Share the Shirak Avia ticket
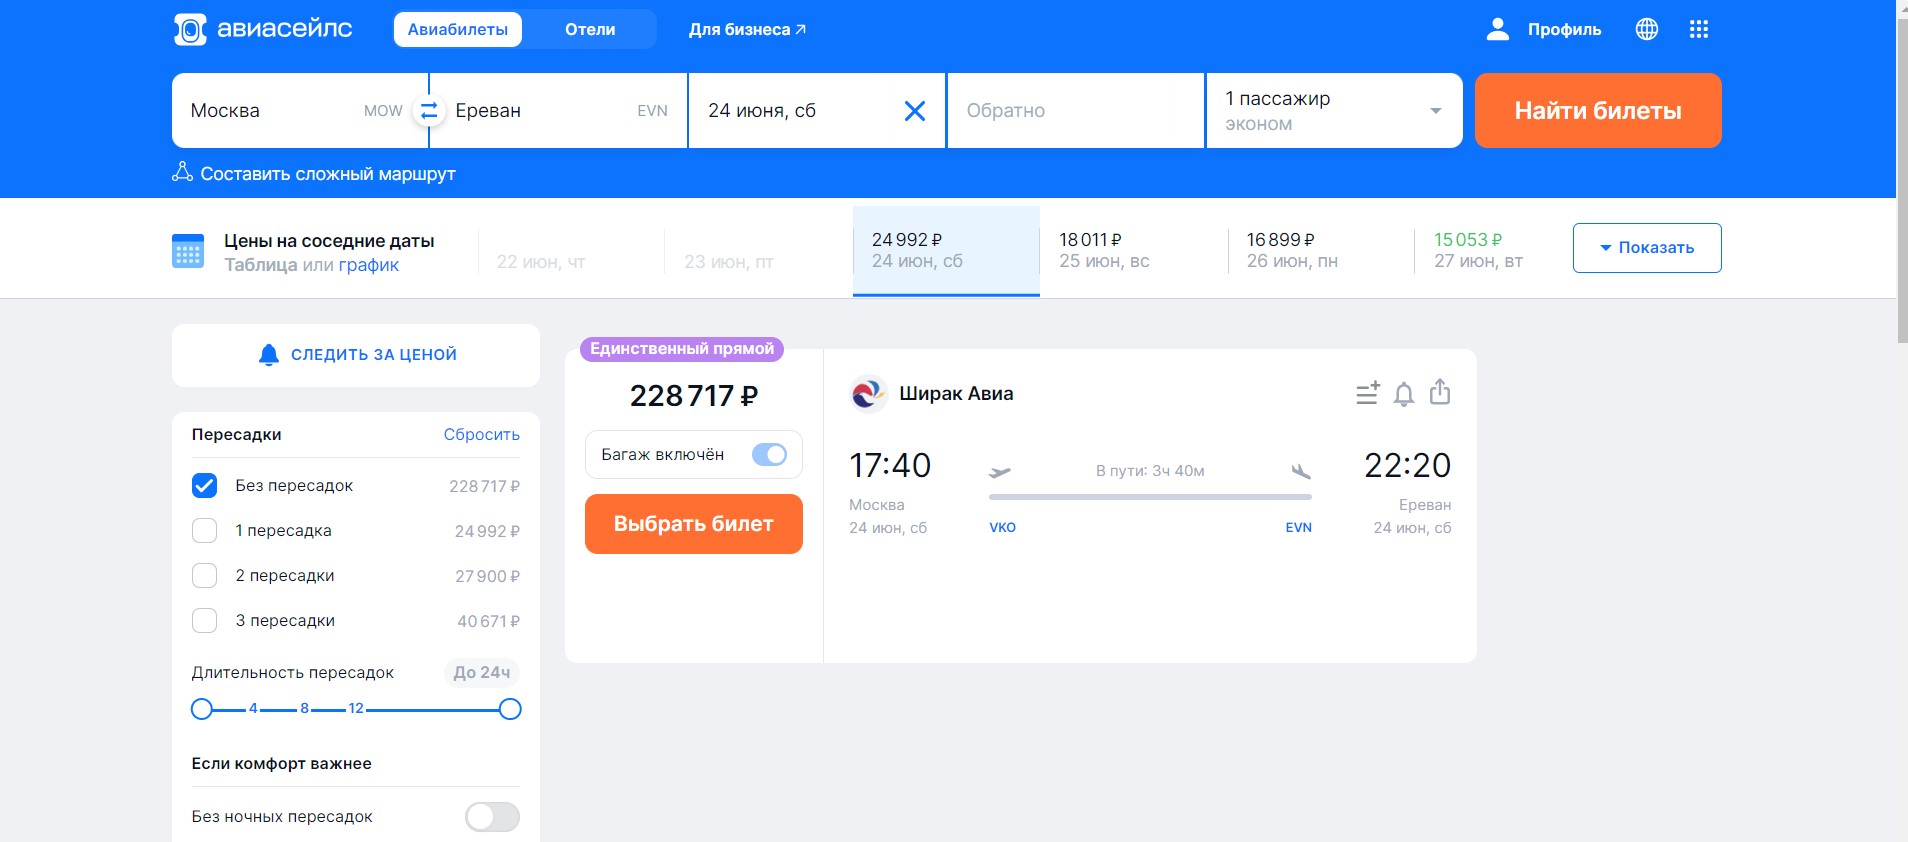 [x=1439, y=392]
